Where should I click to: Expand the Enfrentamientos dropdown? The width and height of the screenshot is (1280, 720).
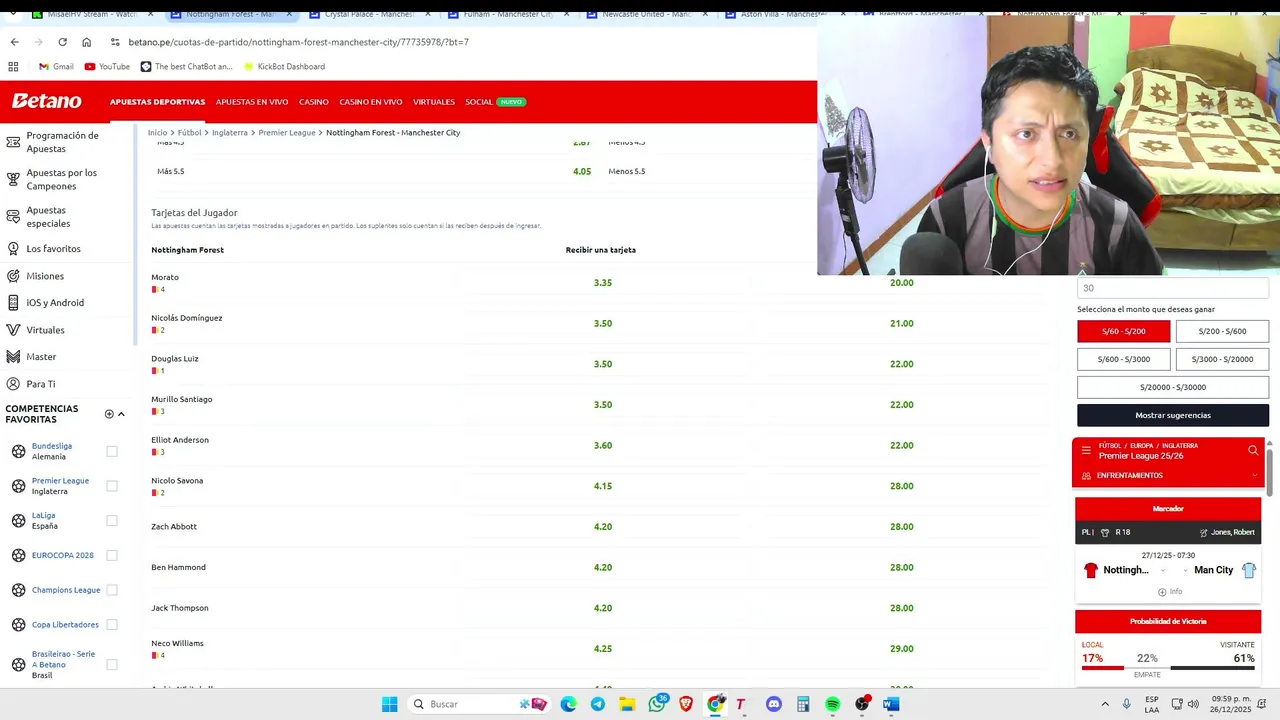tap(1167, 476)
